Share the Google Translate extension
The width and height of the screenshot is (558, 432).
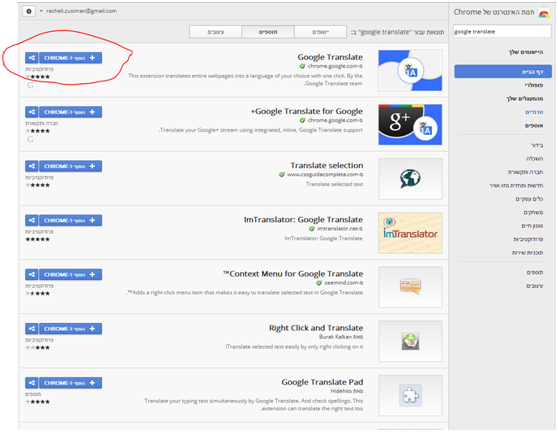pyautogui.click(x=32, y=58)
